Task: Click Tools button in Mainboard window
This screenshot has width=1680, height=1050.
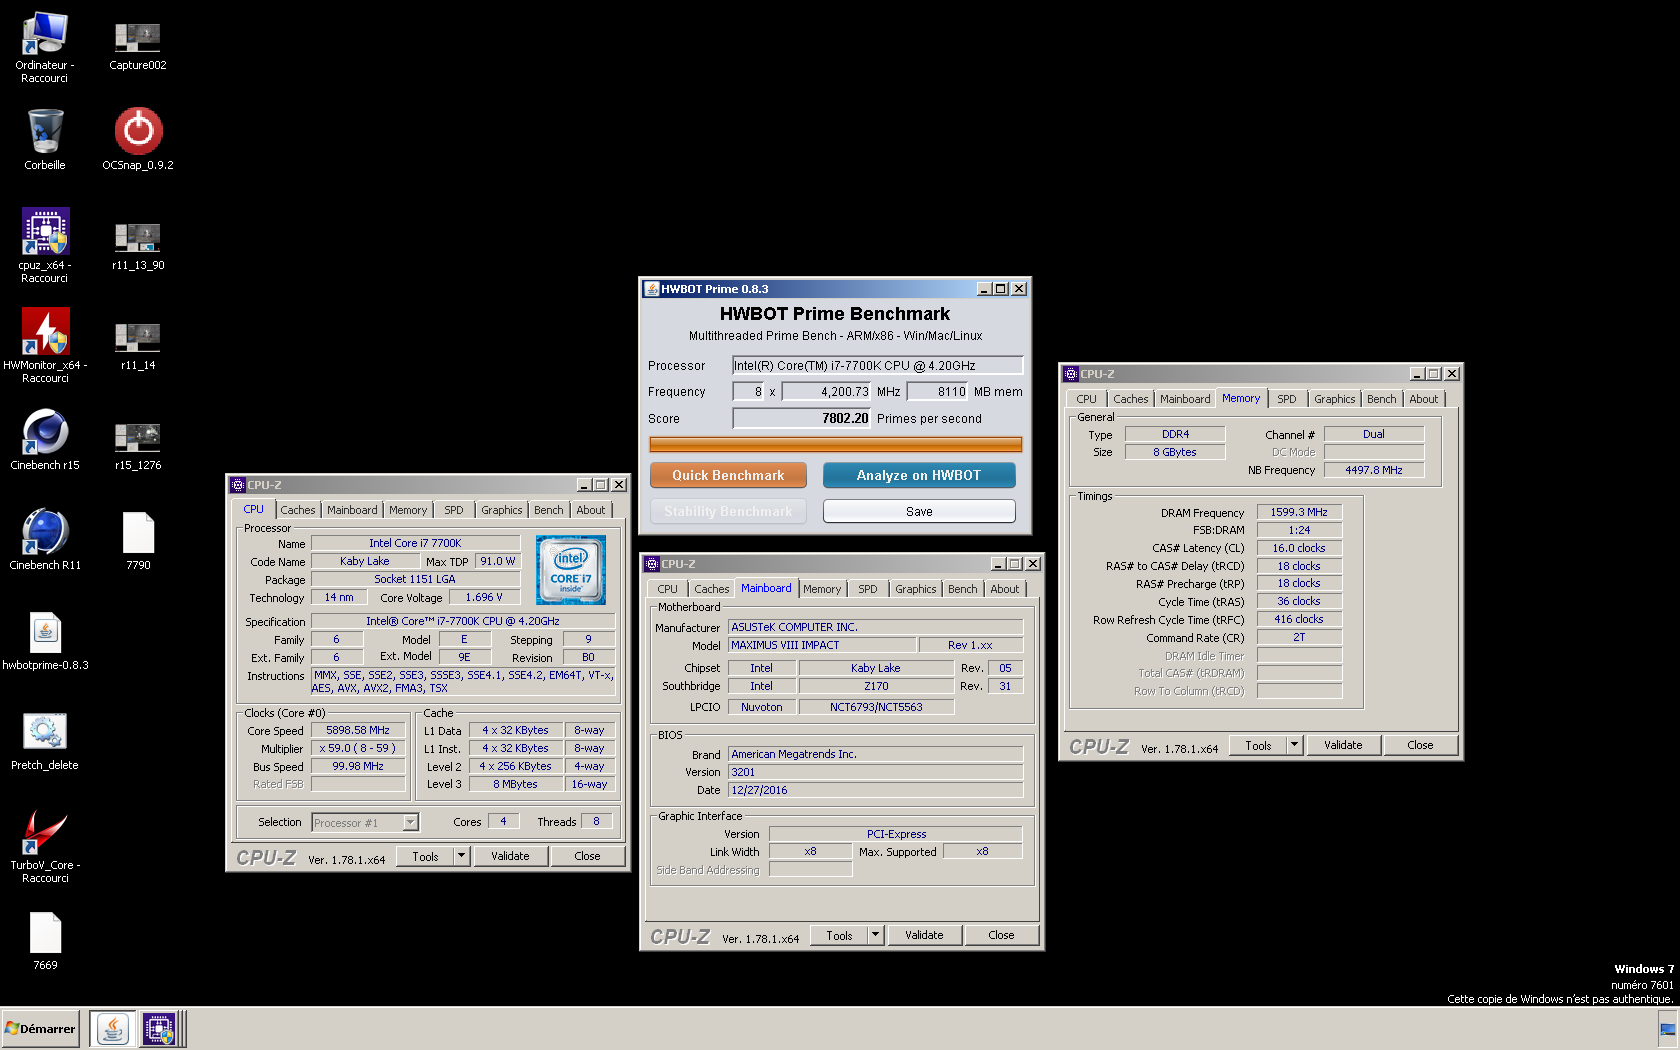Action: pyautogui.click(x=839, y=935)
